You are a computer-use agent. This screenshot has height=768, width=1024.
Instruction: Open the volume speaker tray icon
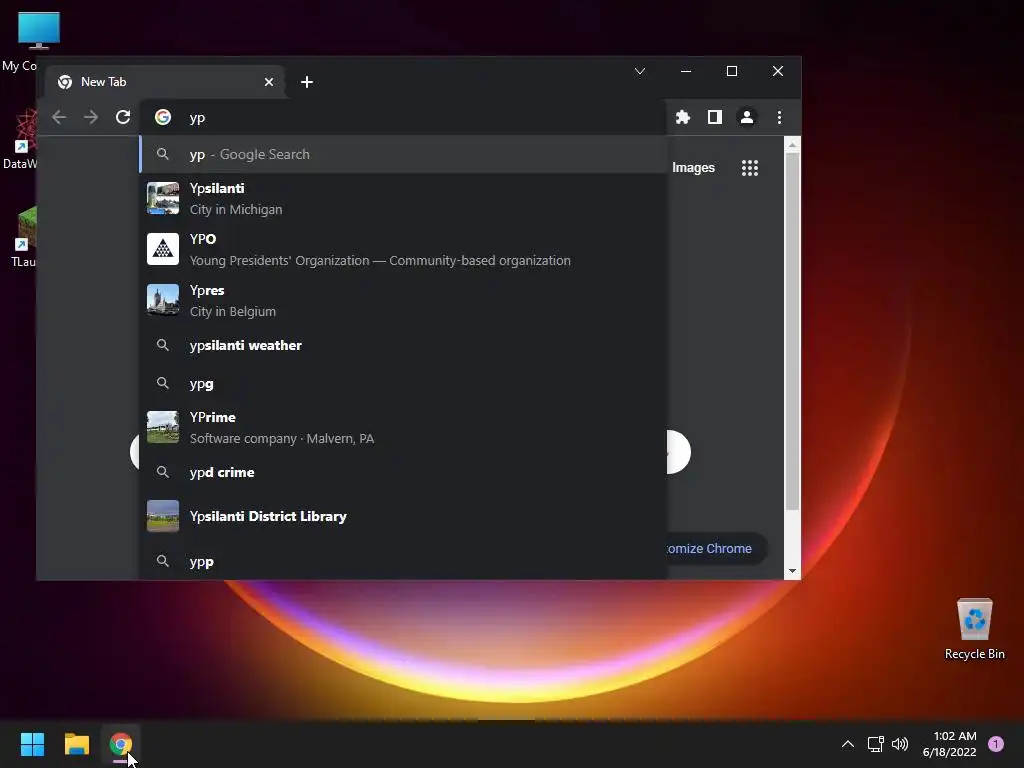900,744
